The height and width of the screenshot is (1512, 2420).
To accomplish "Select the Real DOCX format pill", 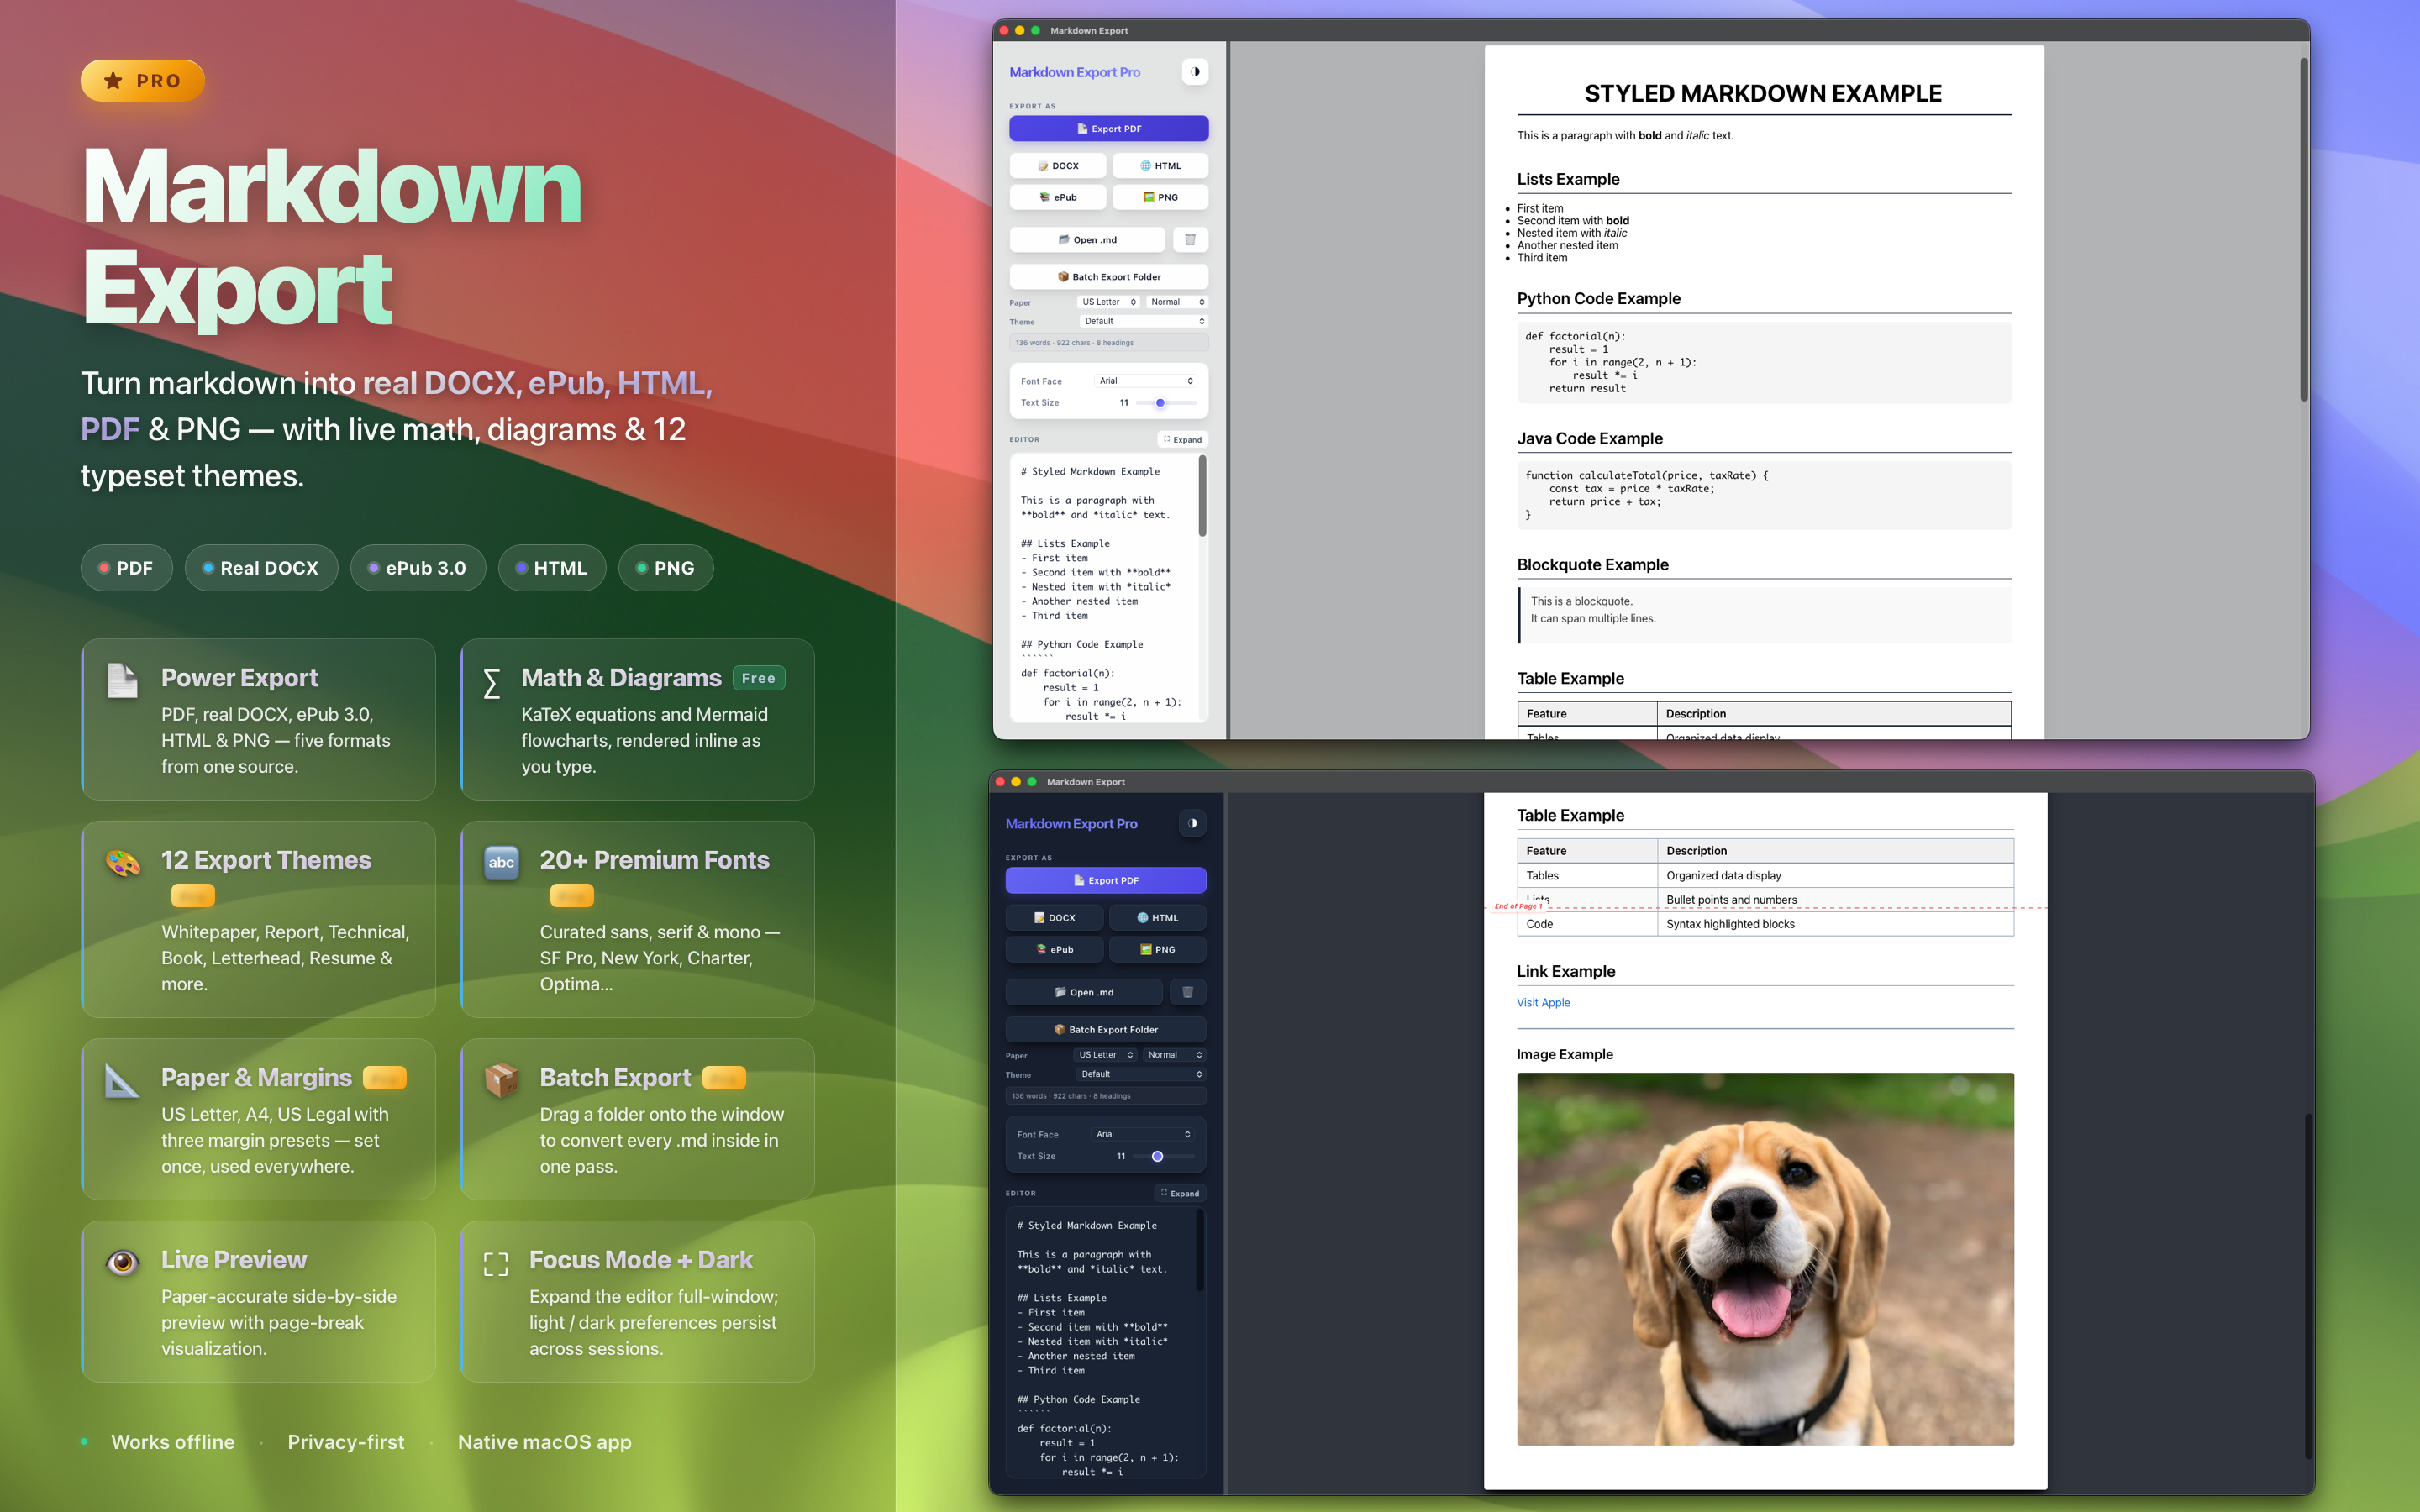I will [261, 568].
